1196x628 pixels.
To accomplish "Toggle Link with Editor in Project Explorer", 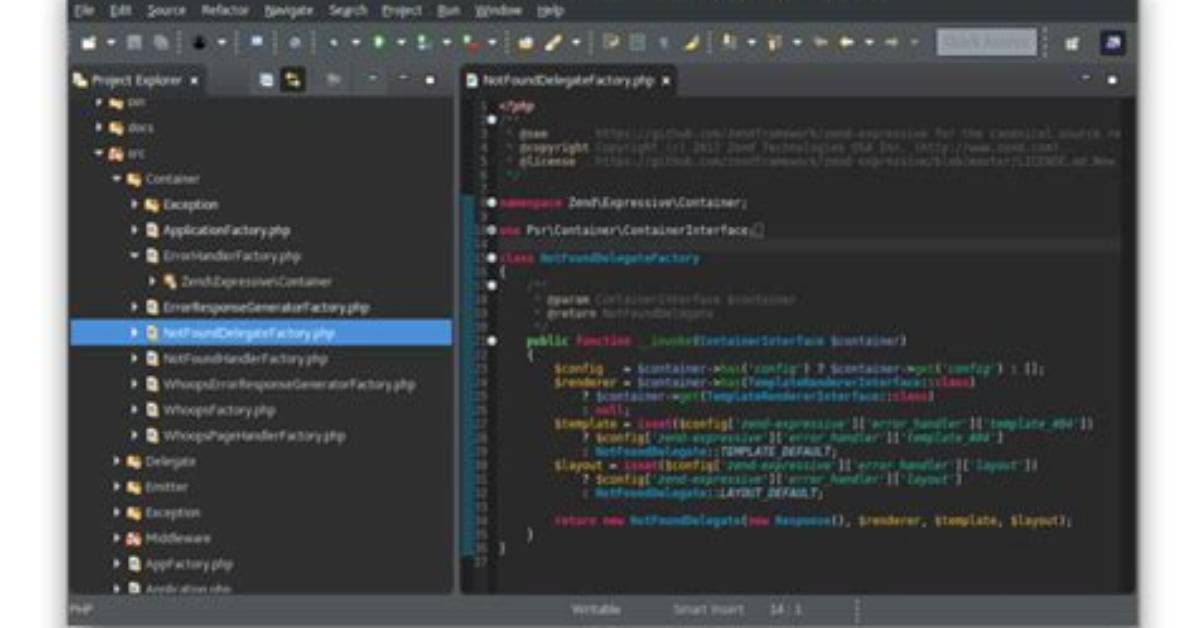I will [293, 79].
